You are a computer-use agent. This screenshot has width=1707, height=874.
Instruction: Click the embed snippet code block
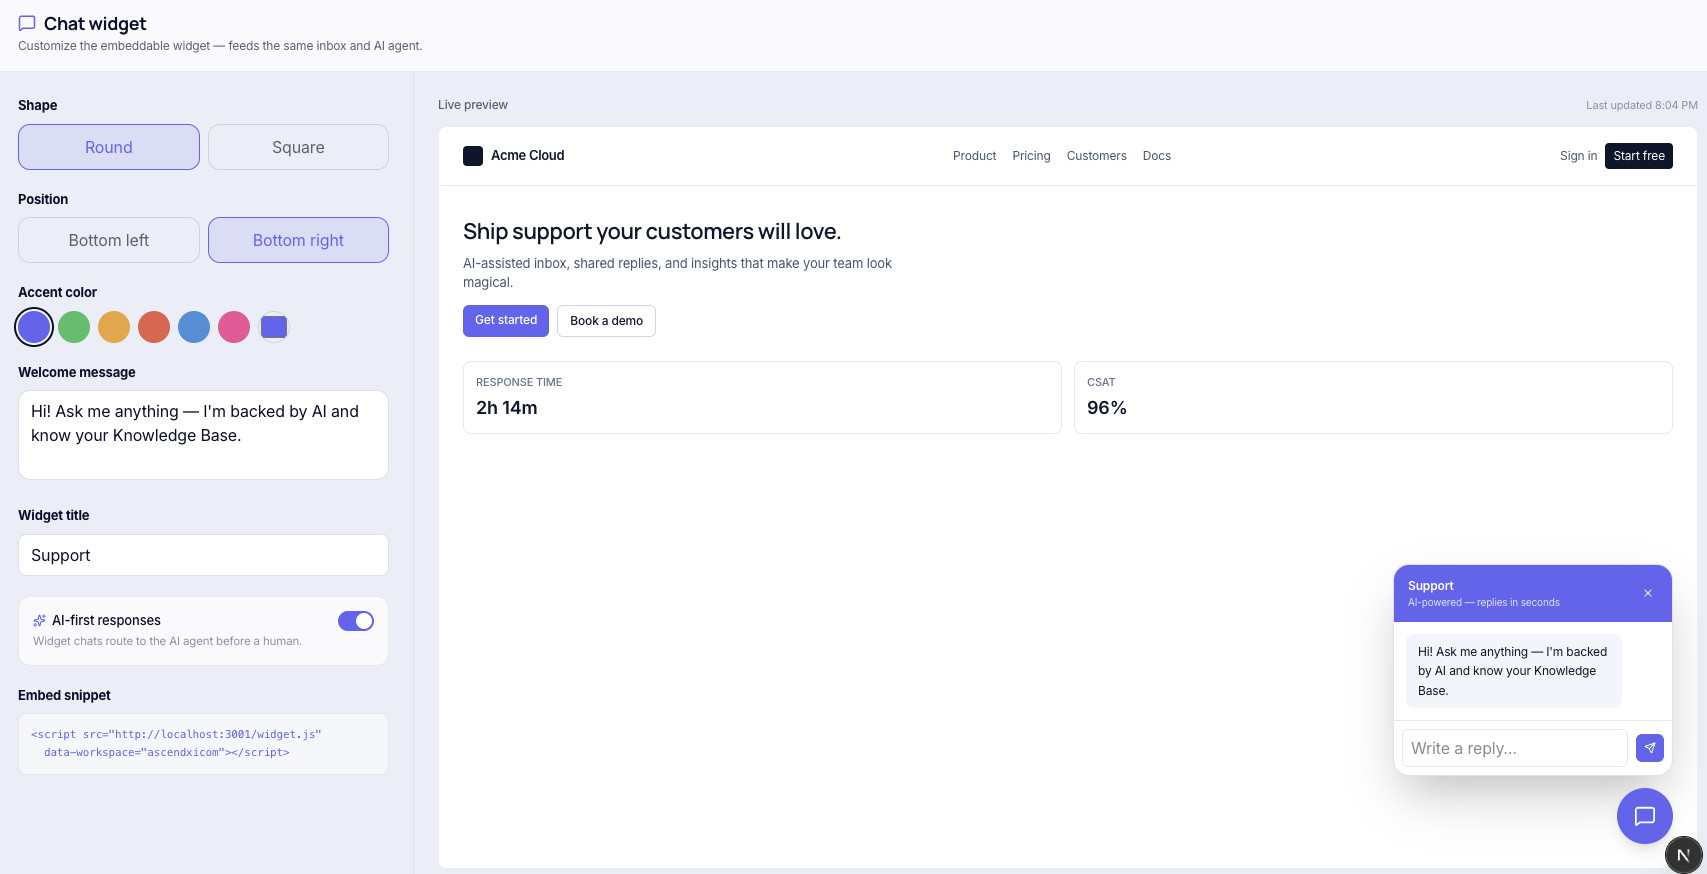tap(203, 744)
